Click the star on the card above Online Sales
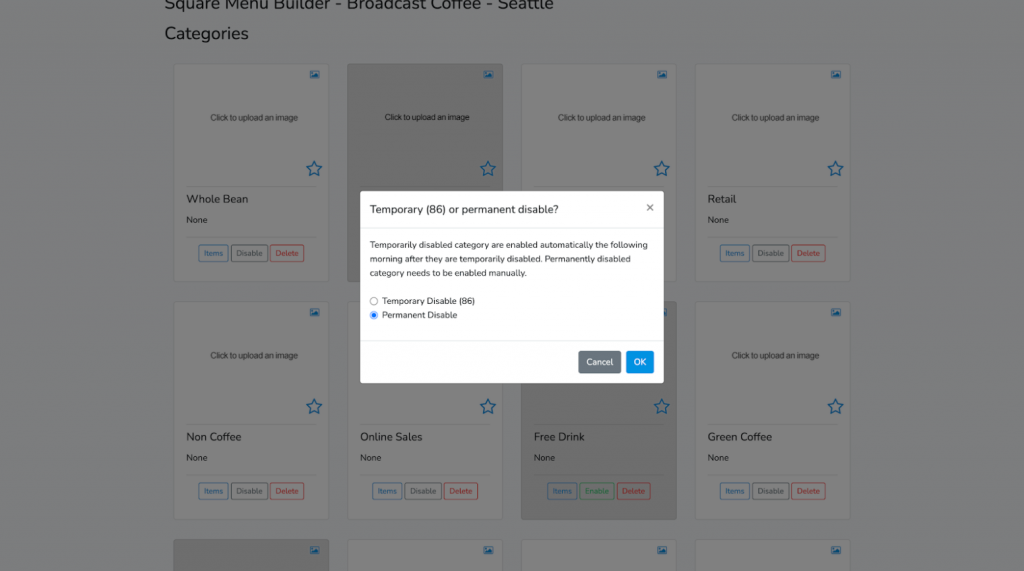The height and width of the screenshot is (571, 1024). click(x=488, y=169)
